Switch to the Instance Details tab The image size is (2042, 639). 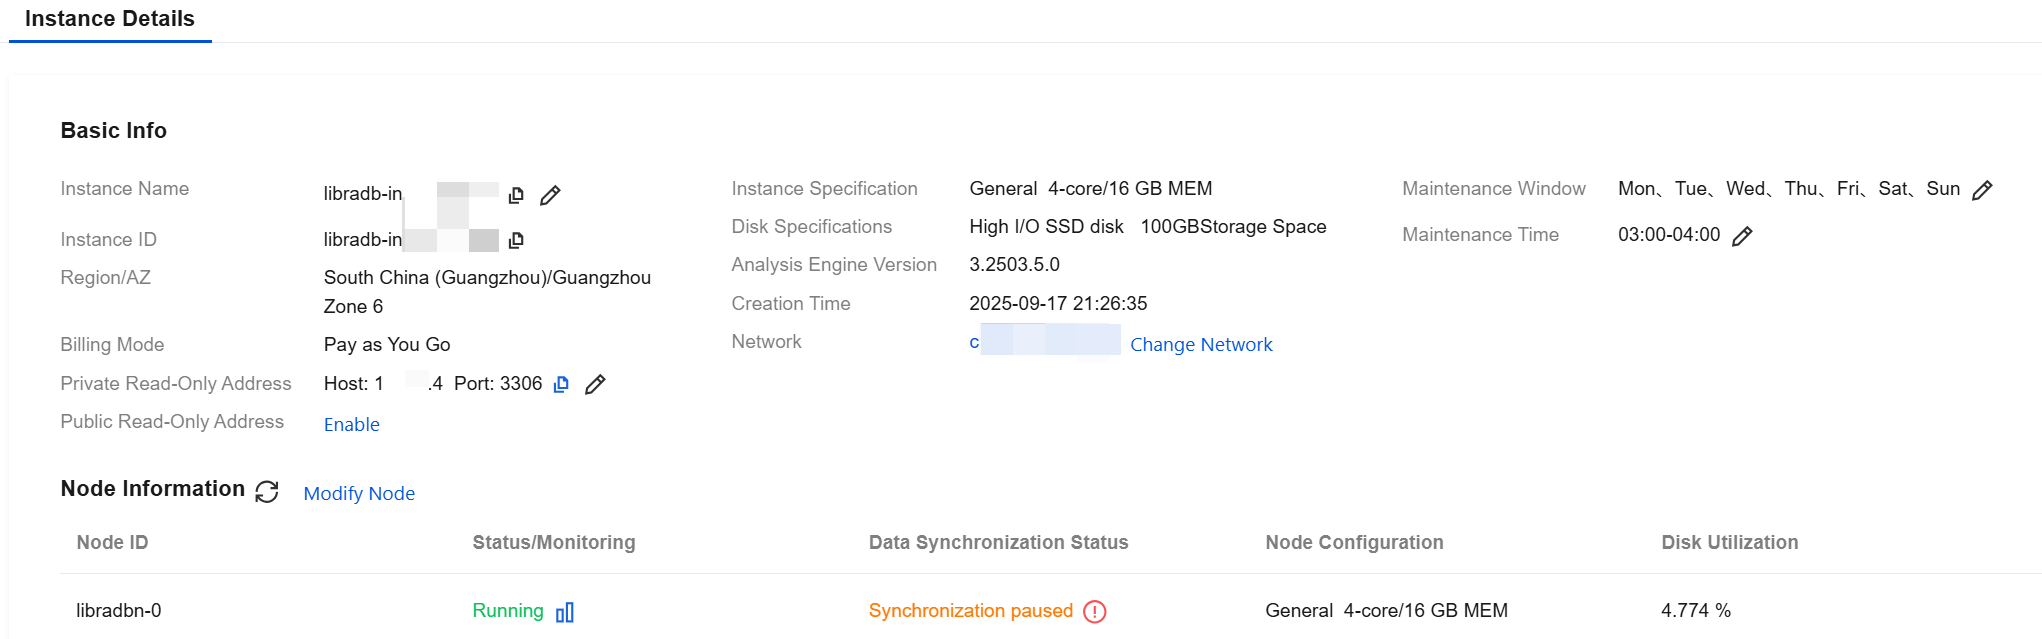pos(110,19)
